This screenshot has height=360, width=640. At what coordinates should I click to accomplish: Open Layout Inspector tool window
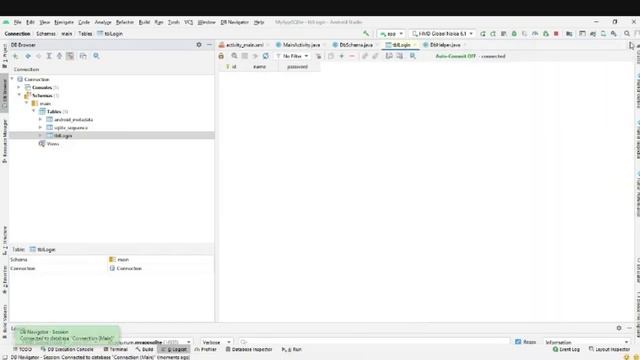[609, 349]
